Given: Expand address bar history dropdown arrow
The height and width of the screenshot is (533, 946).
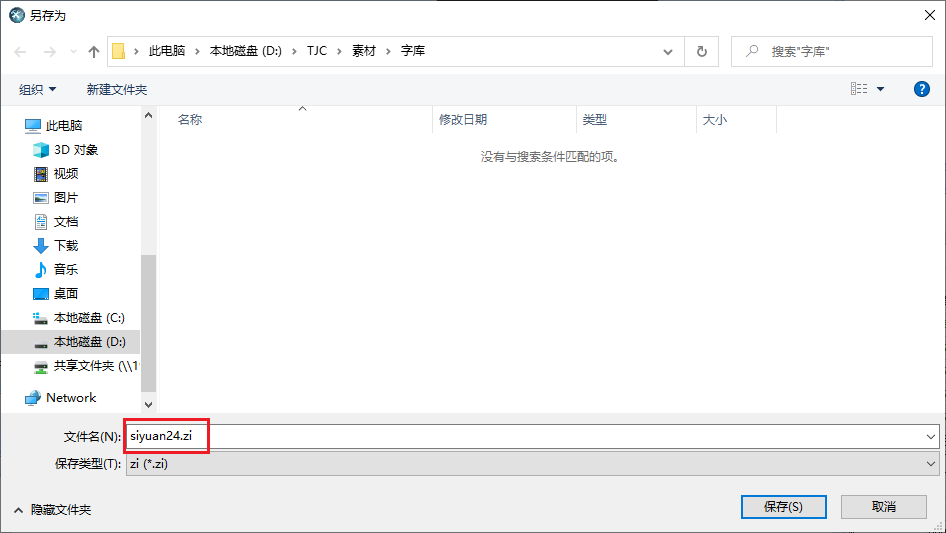Looking at the screenshot, I should click(668, 51).
